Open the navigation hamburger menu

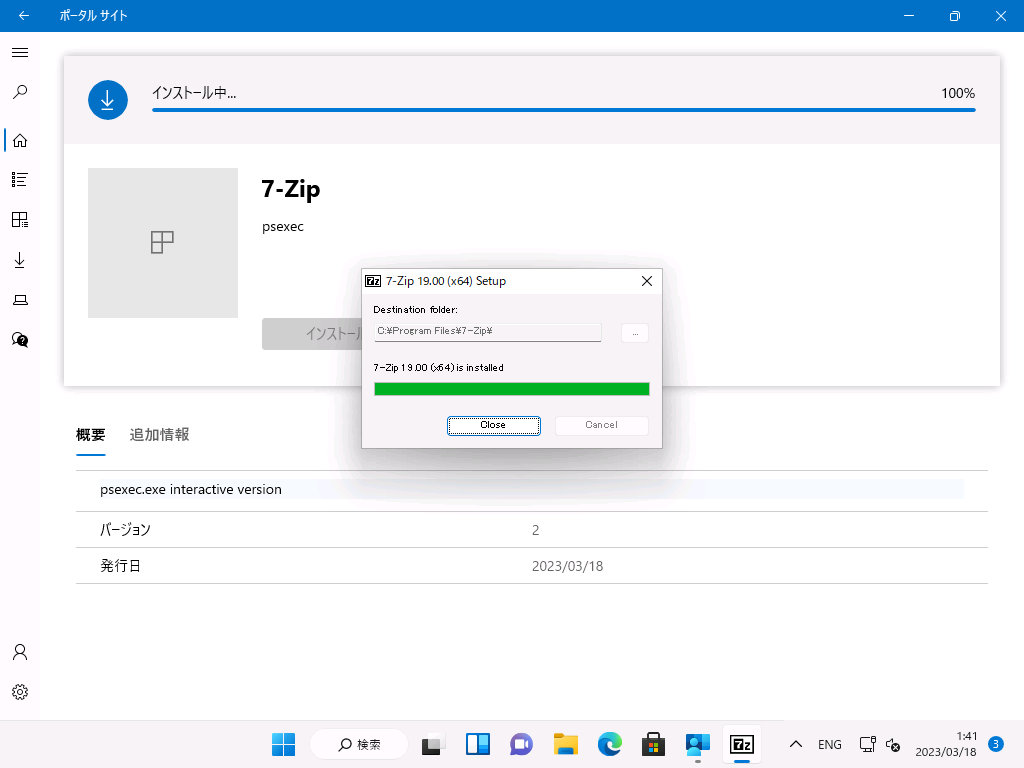pyautogui.click(x=19, y=52)
